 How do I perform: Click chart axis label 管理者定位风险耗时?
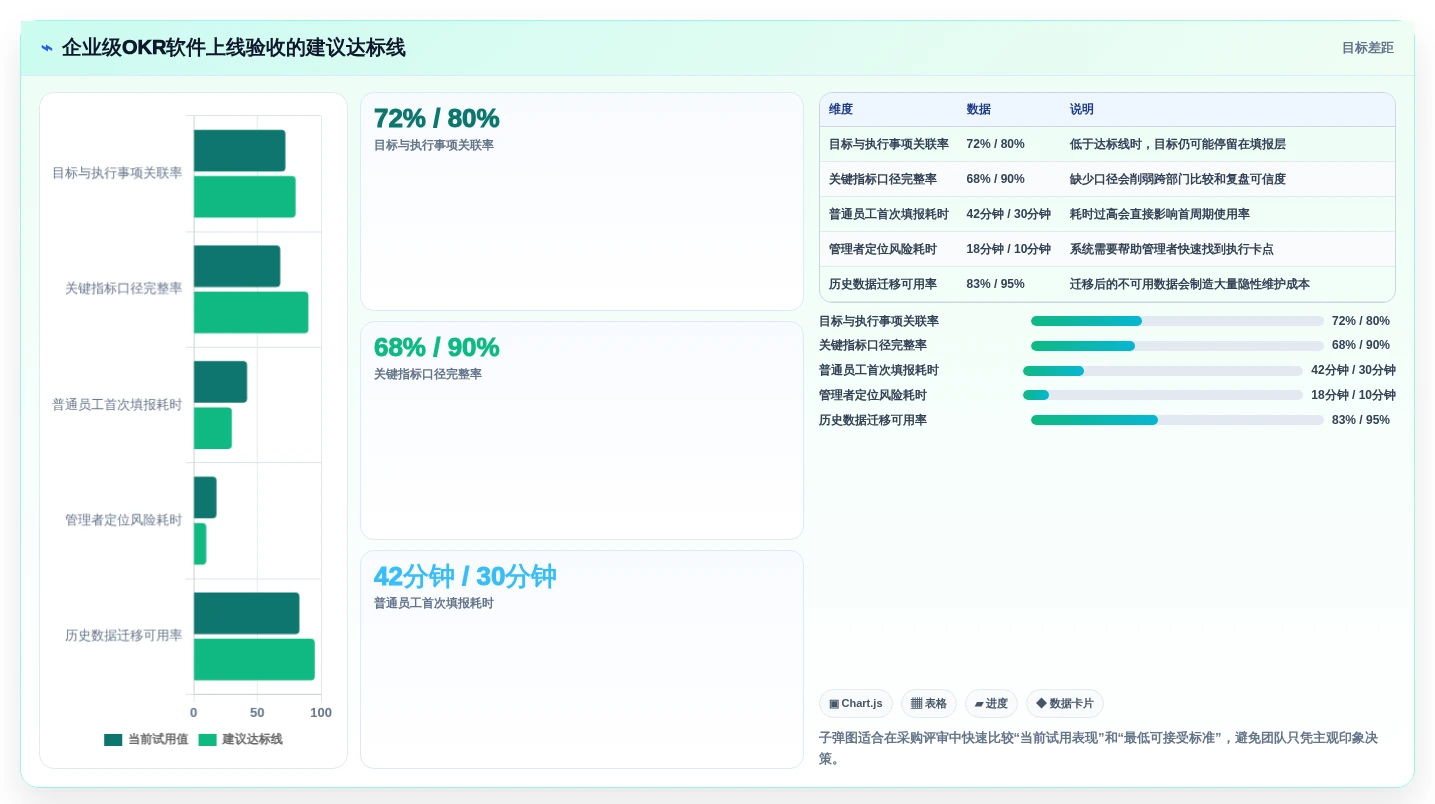(x=124, y=520)
